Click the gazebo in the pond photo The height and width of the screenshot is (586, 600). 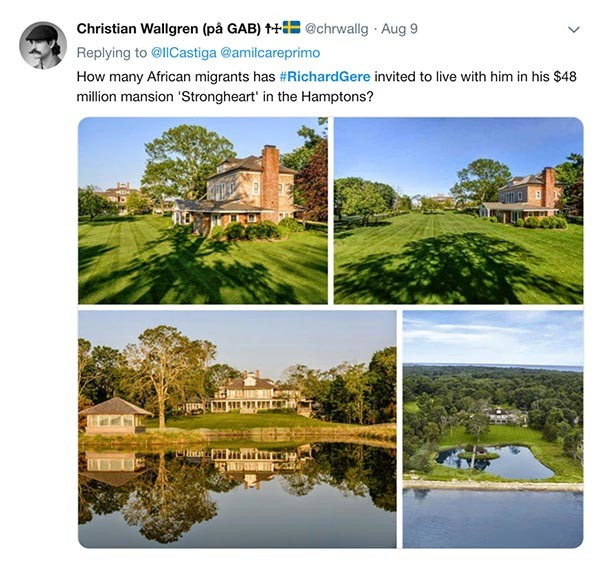[x=115, y=416]
